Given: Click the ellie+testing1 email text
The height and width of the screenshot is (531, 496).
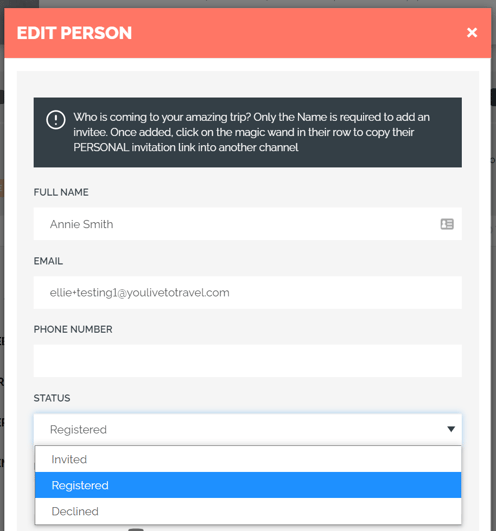Looking at the screenshot, I should coord(139,293).
